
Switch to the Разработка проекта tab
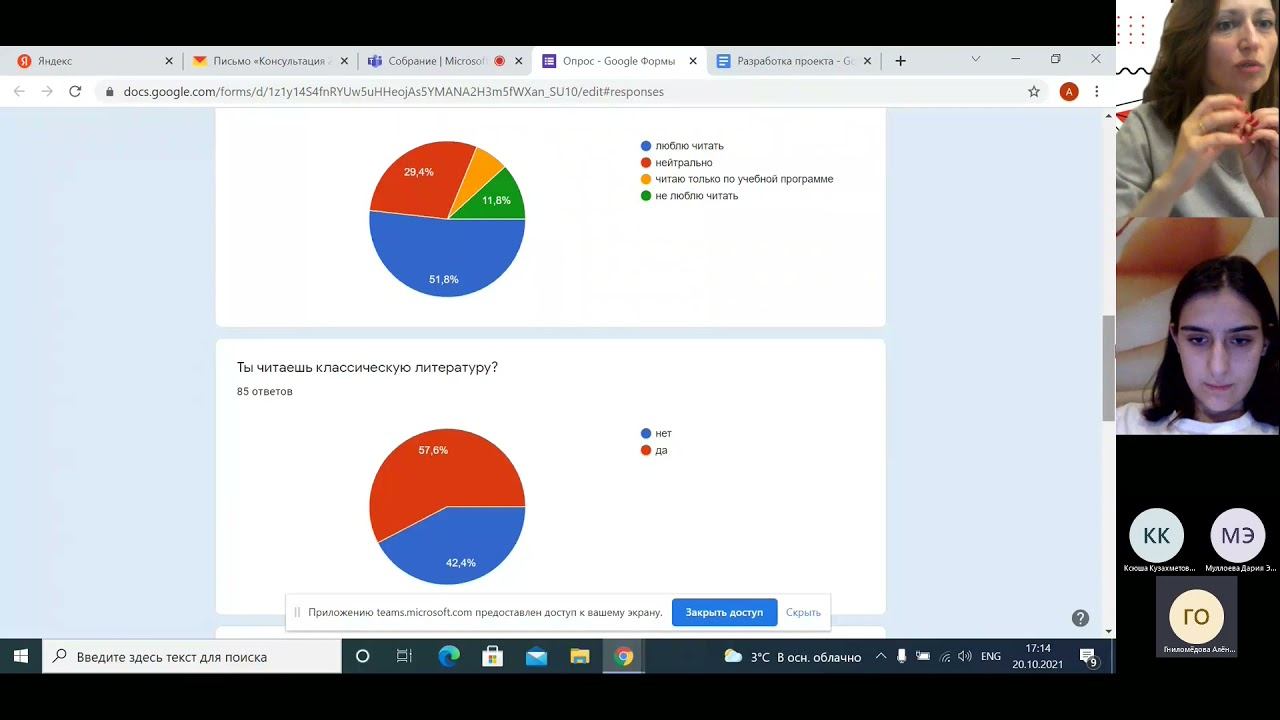(x=794, y=61)
